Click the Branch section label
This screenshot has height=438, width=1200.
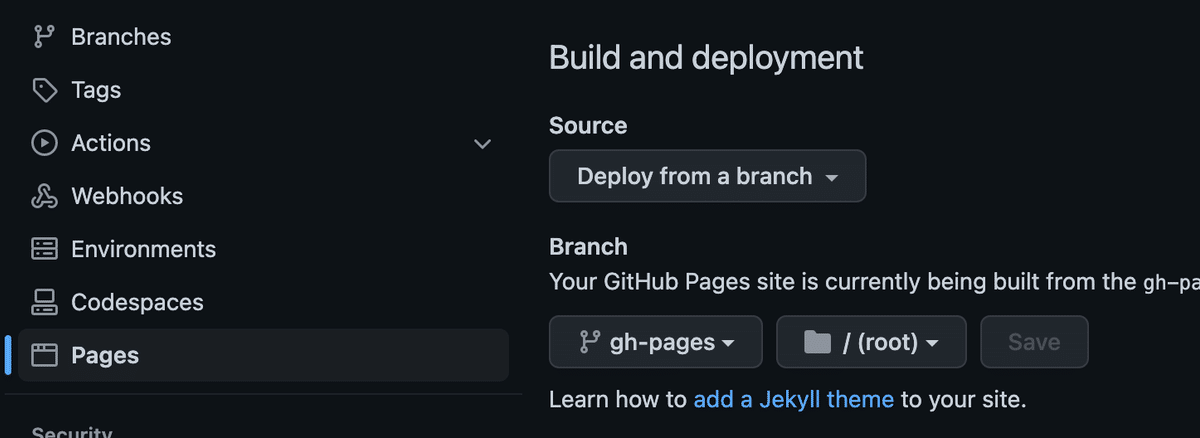click(x=588, y=247)
